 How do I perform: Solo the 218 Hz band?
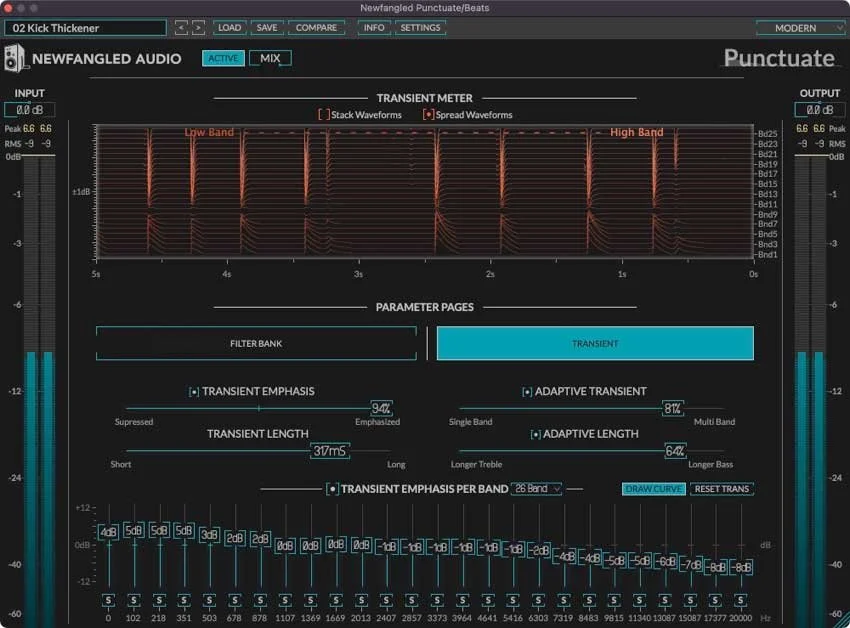coord(159,600)
